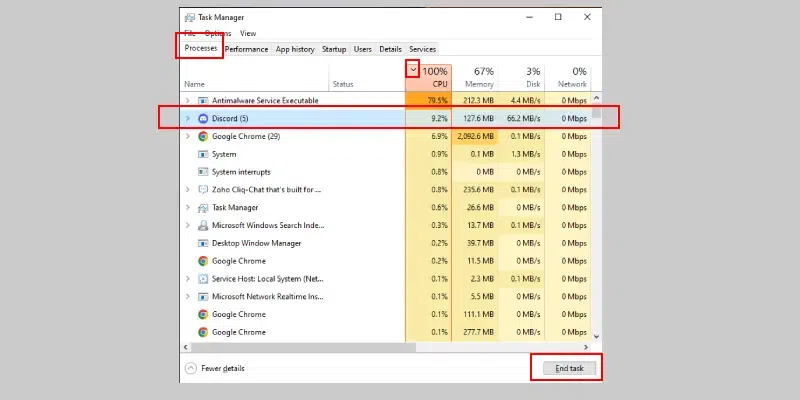The image size is (800, 400).
Task: Collapse view with Fewer details arrow icon
Action: pos(190,368)
